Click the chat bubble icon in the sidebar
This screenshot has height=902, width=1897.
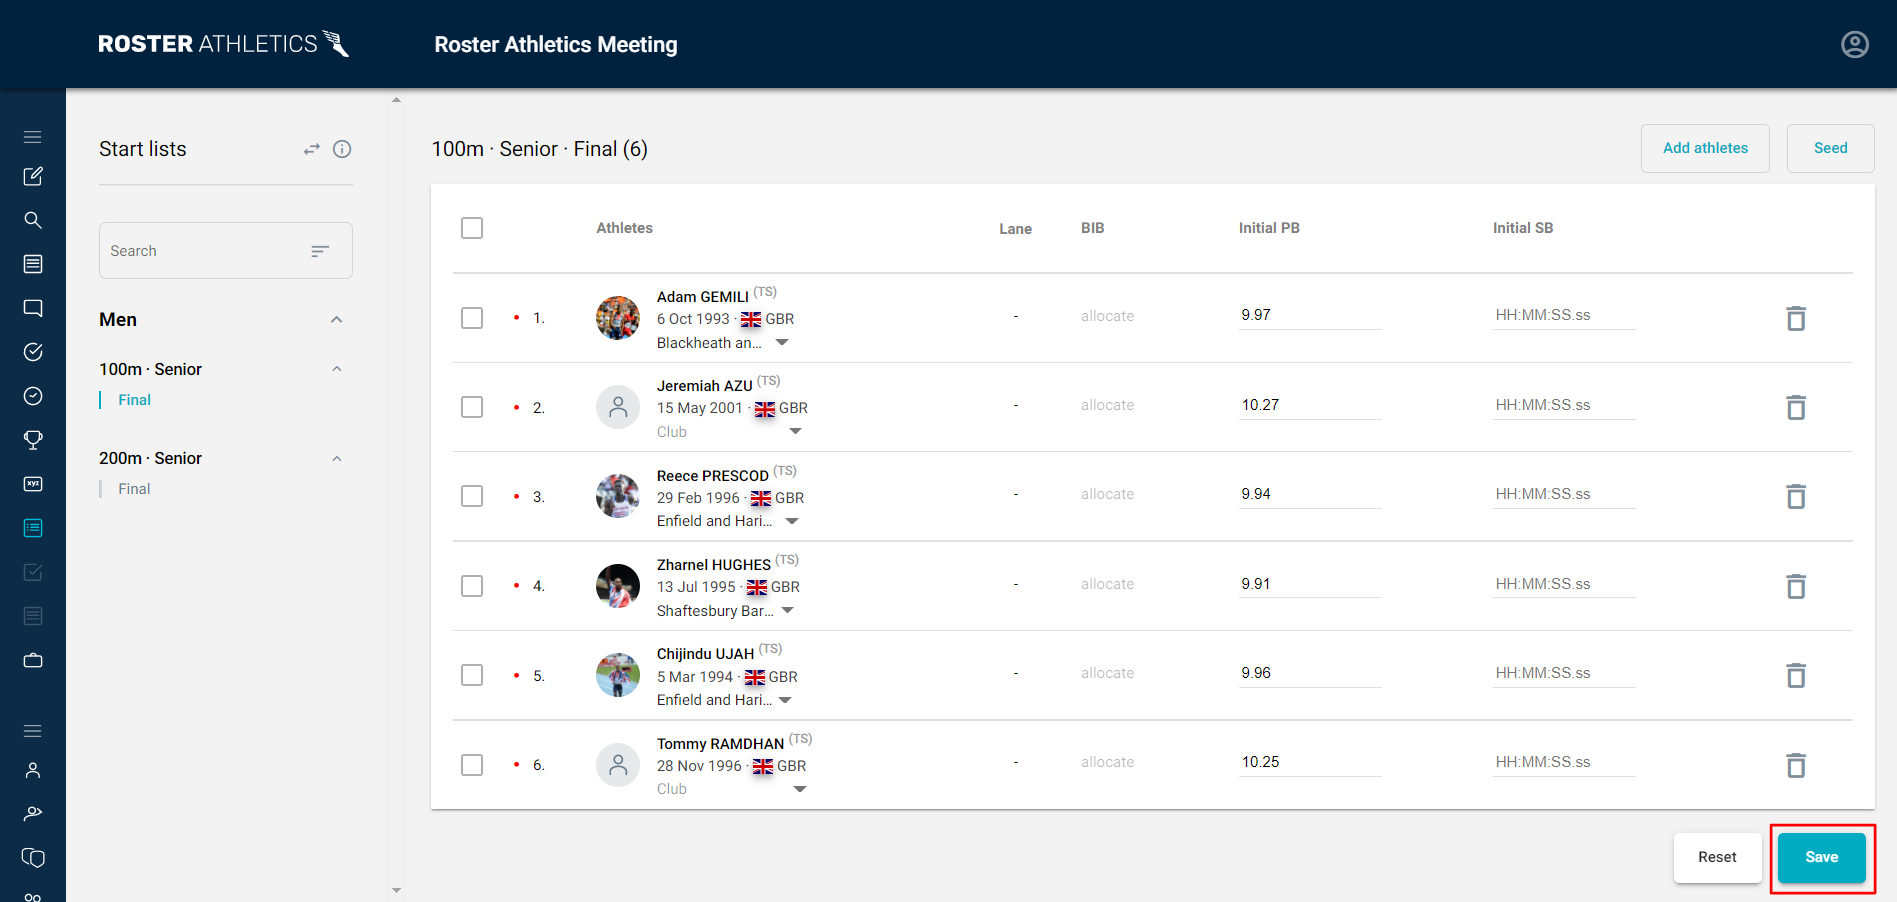33,307
